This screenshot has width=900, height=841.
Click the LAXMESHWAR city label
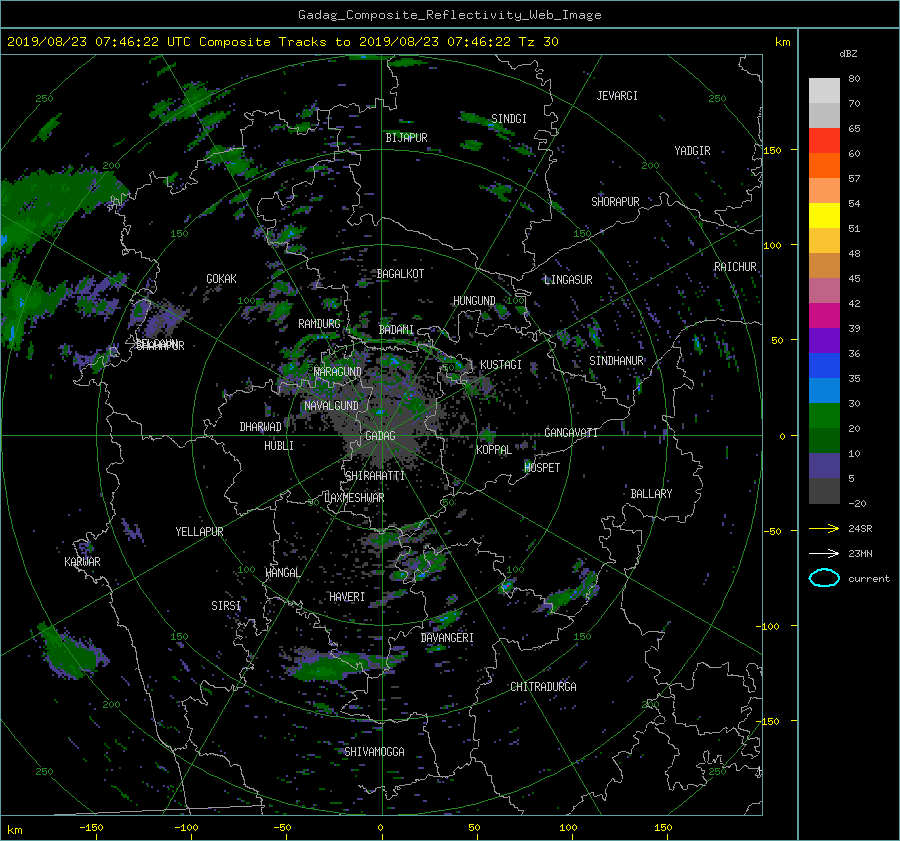tap(354, 498)
